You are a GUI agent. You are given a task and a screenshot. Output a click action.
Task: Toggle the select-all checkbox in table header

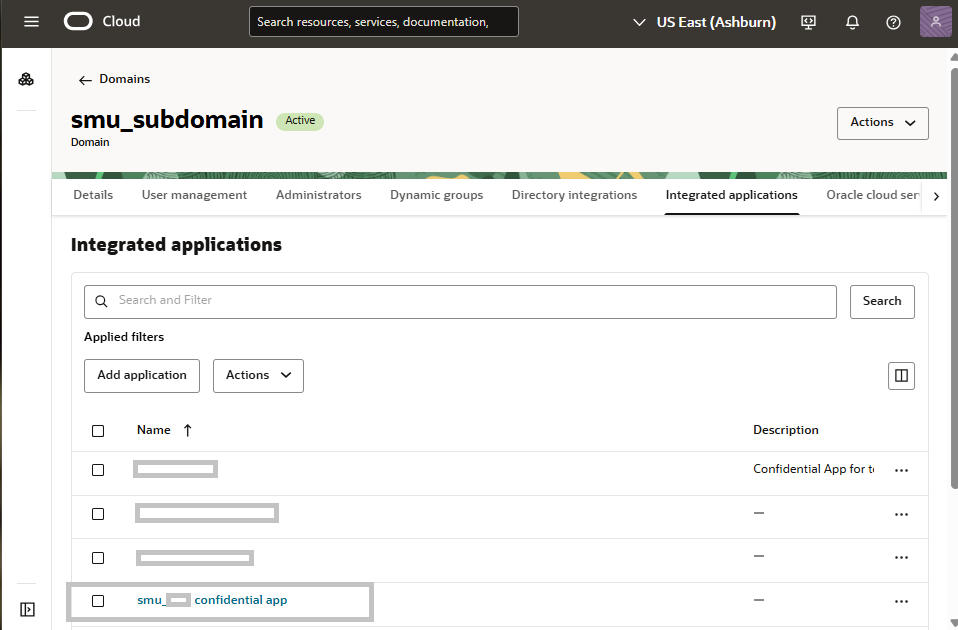97,430
